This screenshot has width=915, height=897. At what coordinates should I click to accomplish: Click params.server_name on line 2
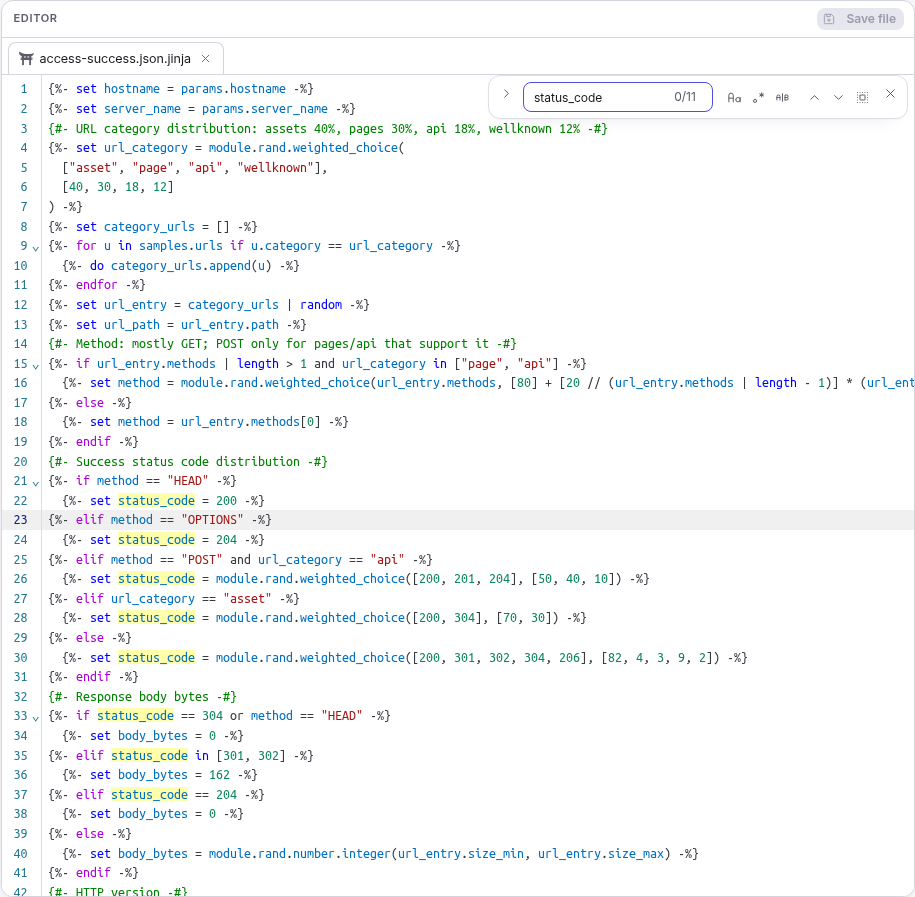pyautogui.click(x=265, y=109)
